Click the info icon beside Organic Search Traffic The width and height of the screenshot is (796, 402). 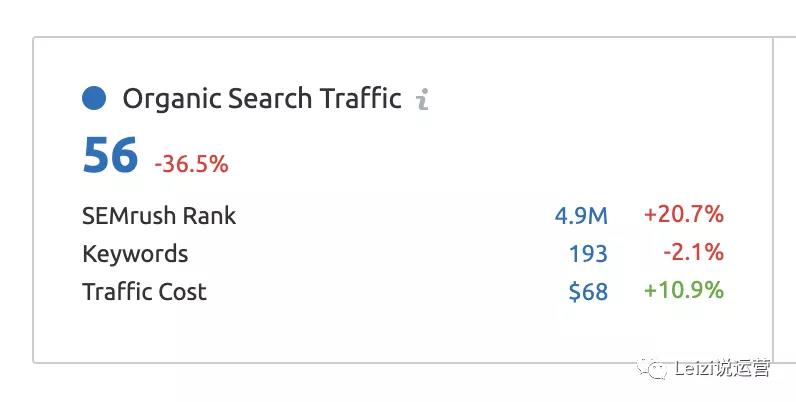[422, 99]
